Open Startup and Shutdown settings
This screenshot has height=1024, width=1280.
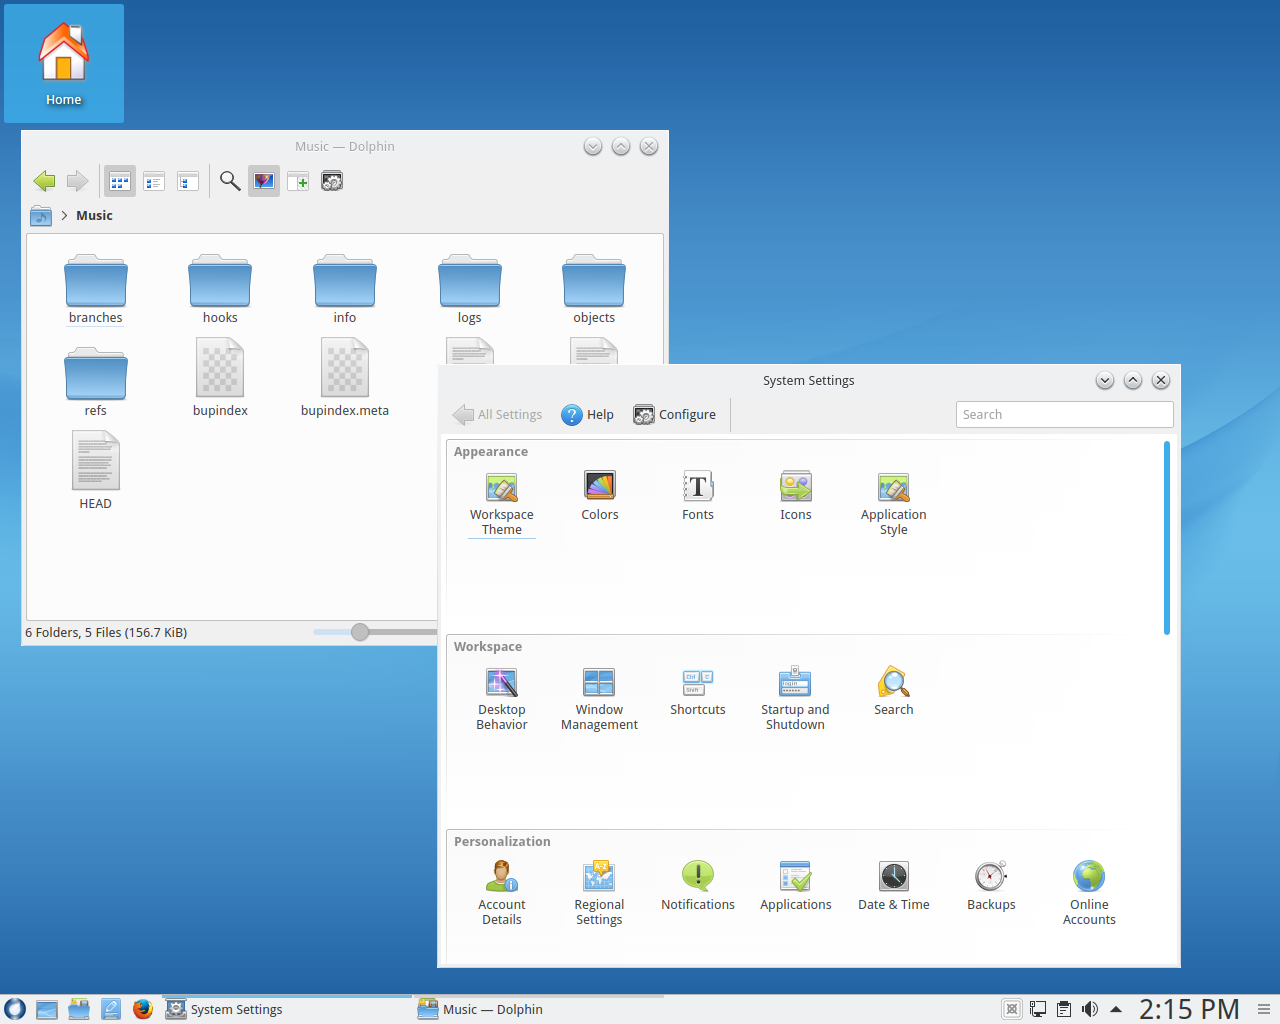click(795, 699)
